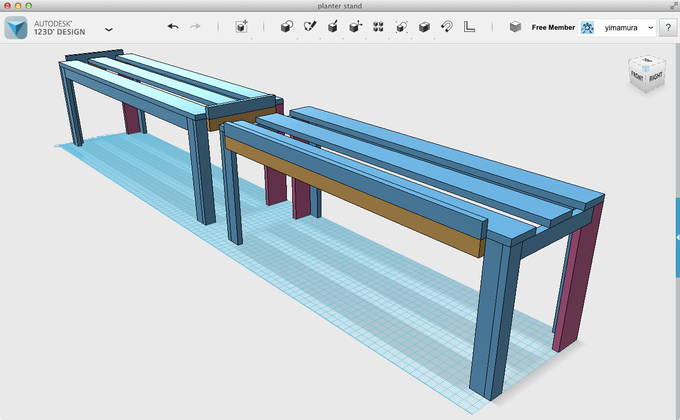Select the front-right blue leg of near bench
680x420 pixels.
pos(495,320)
